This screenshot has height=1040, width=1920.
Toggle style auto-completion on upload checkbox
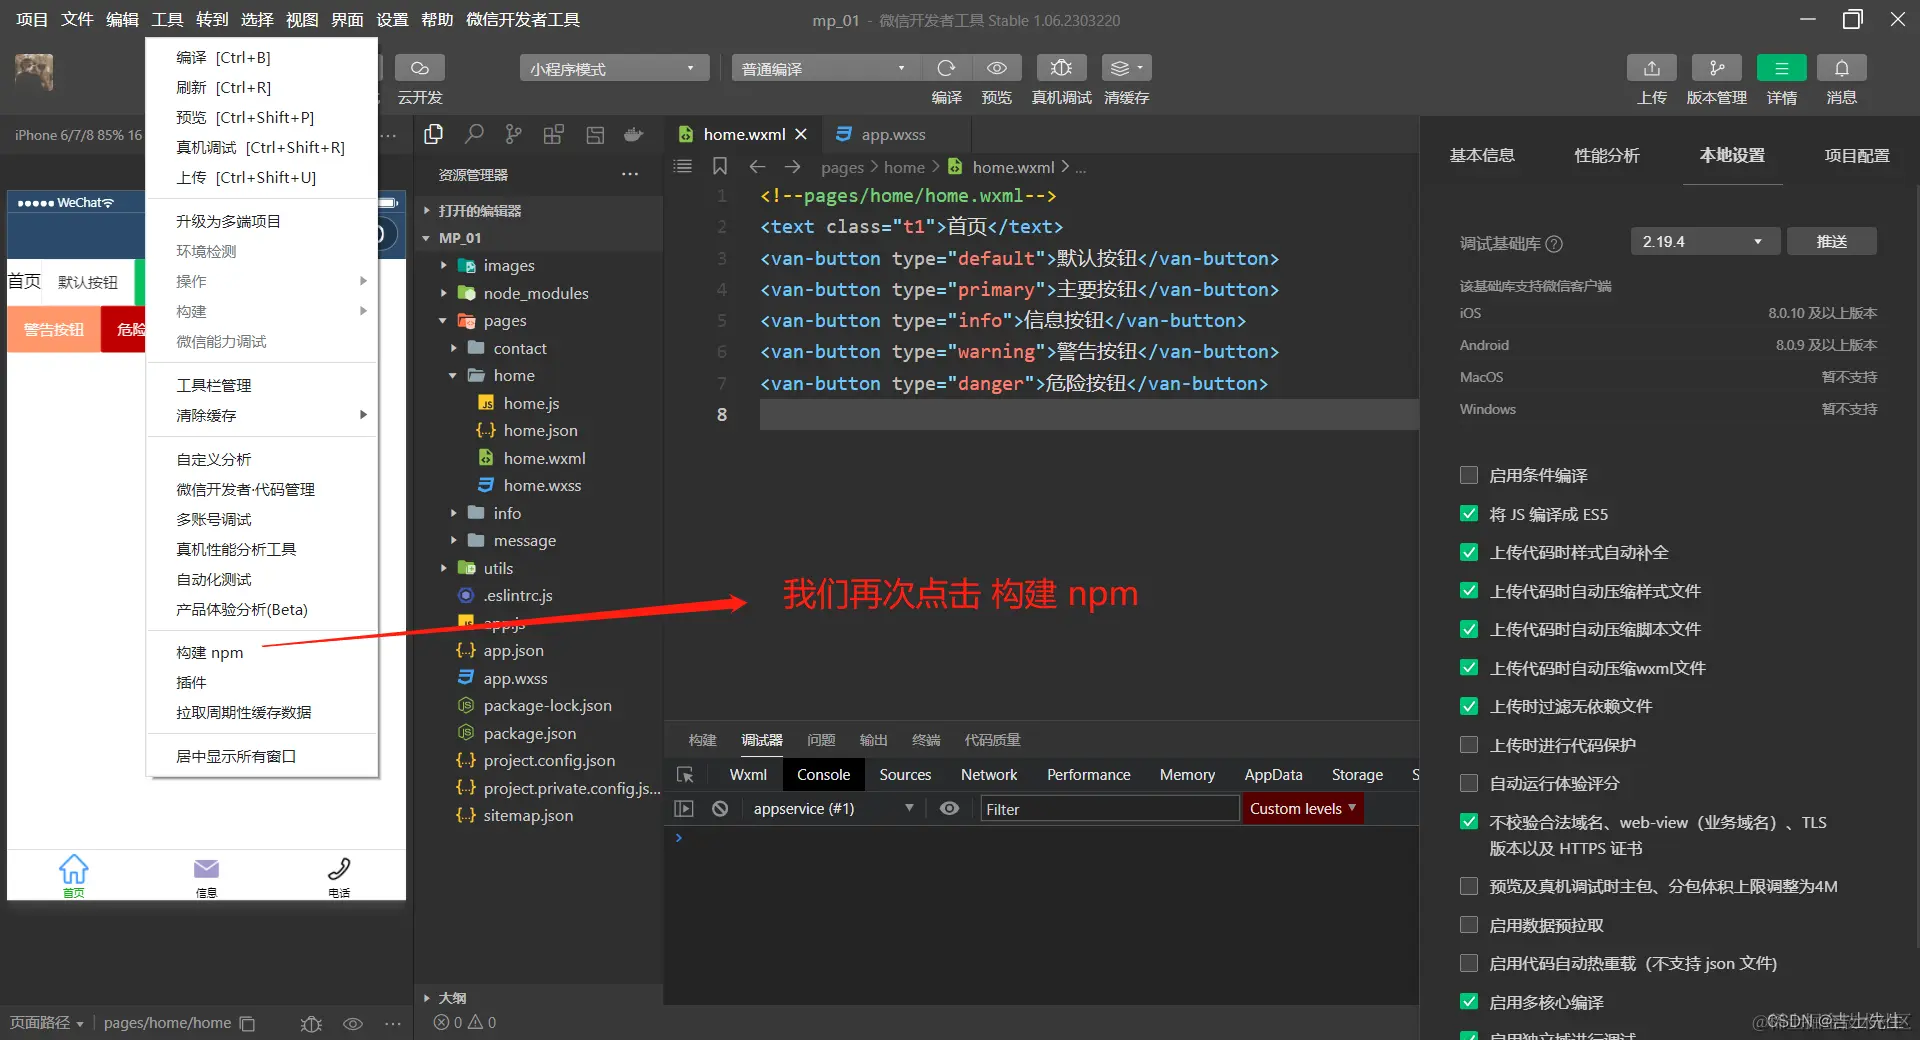tap(1469, 552)
